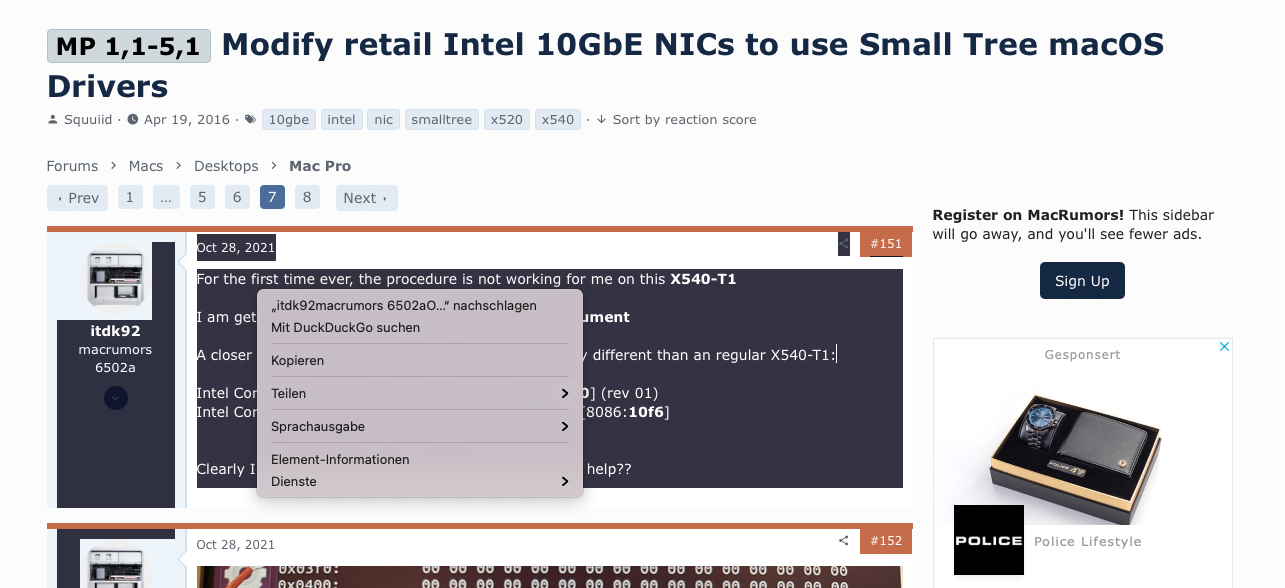Open Police Lifestyle ad link
Viewport: 1285px width, 588px height.
(1087, 542)
